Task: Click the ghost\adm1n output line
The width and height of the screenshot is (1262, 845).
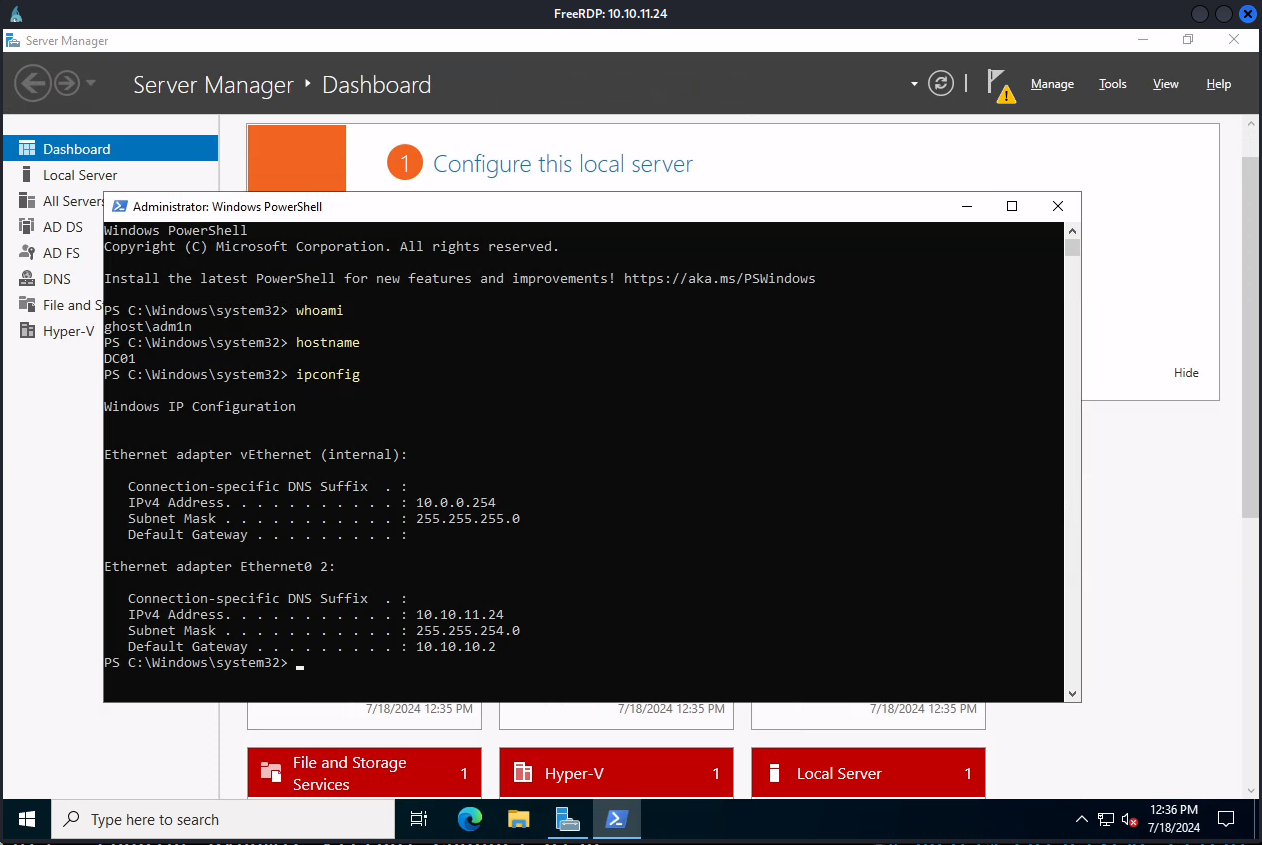Action: 148,326
